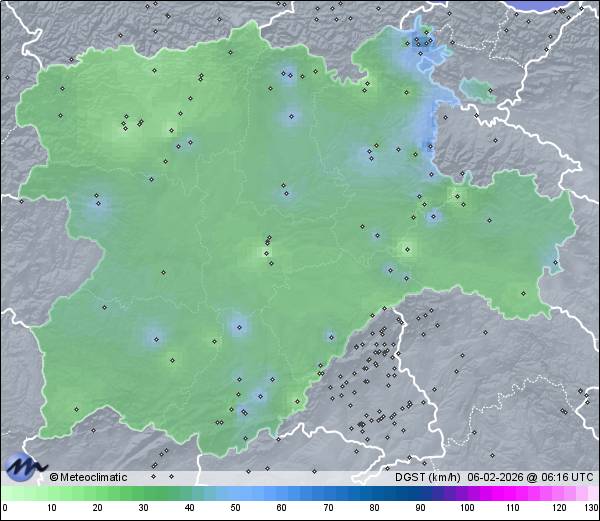
Task: Click the northernmost central blue-haloed station marker
Action: (289, 74)
